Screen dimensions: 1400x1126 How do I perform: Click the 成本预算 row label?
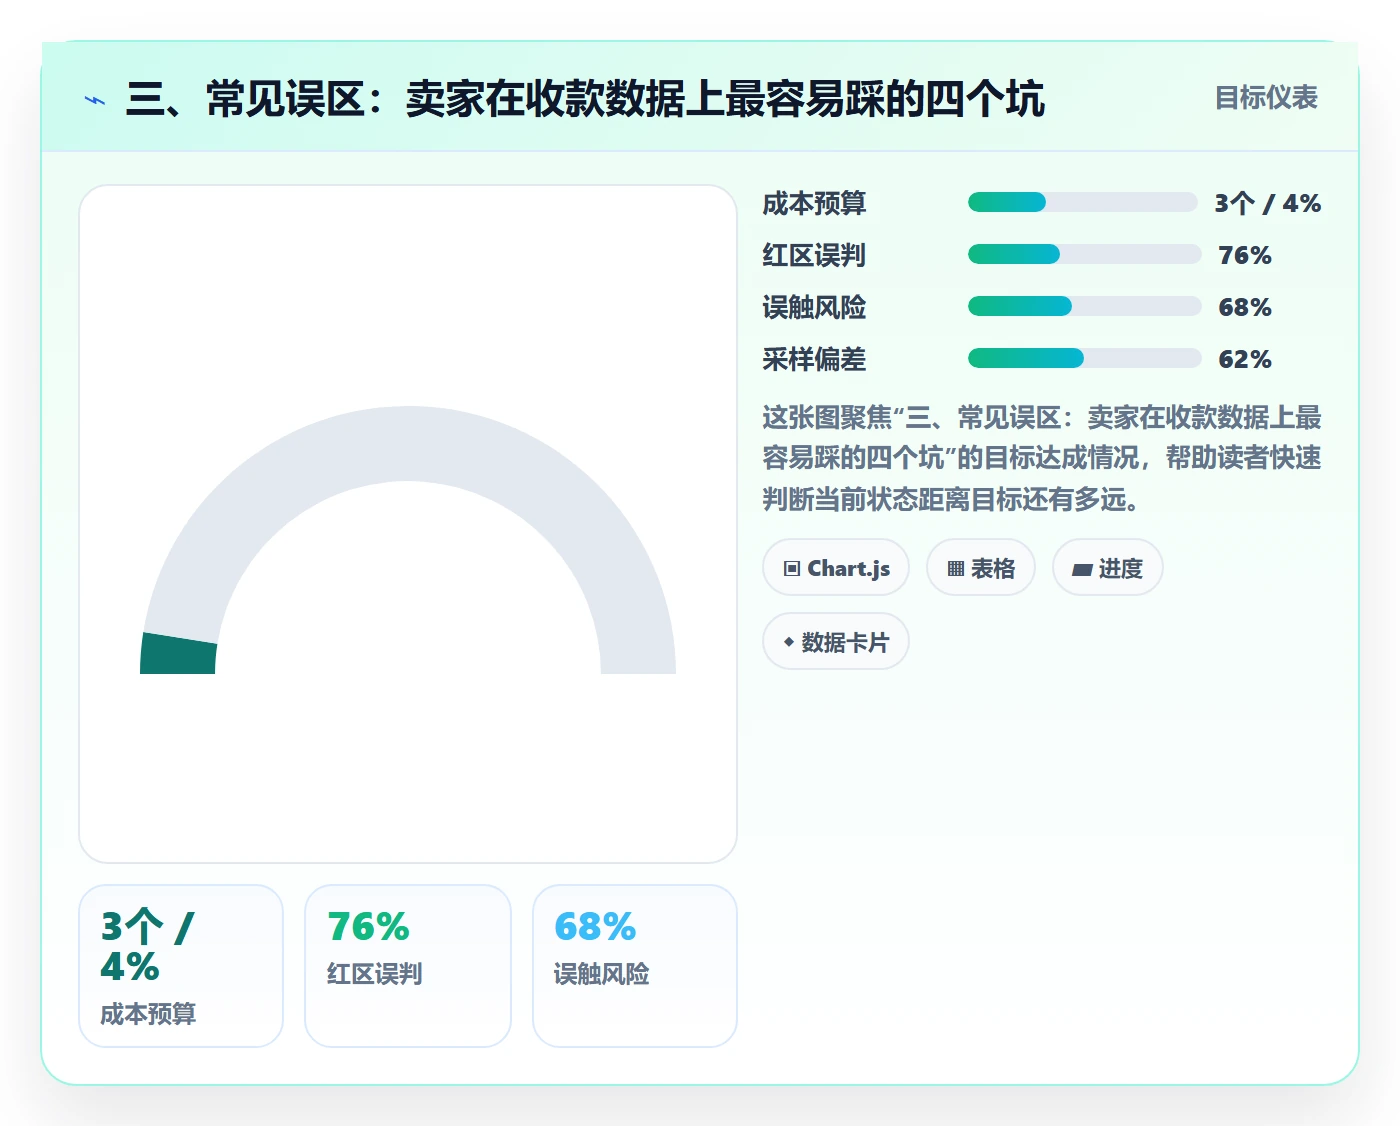(x=814, y=203)
